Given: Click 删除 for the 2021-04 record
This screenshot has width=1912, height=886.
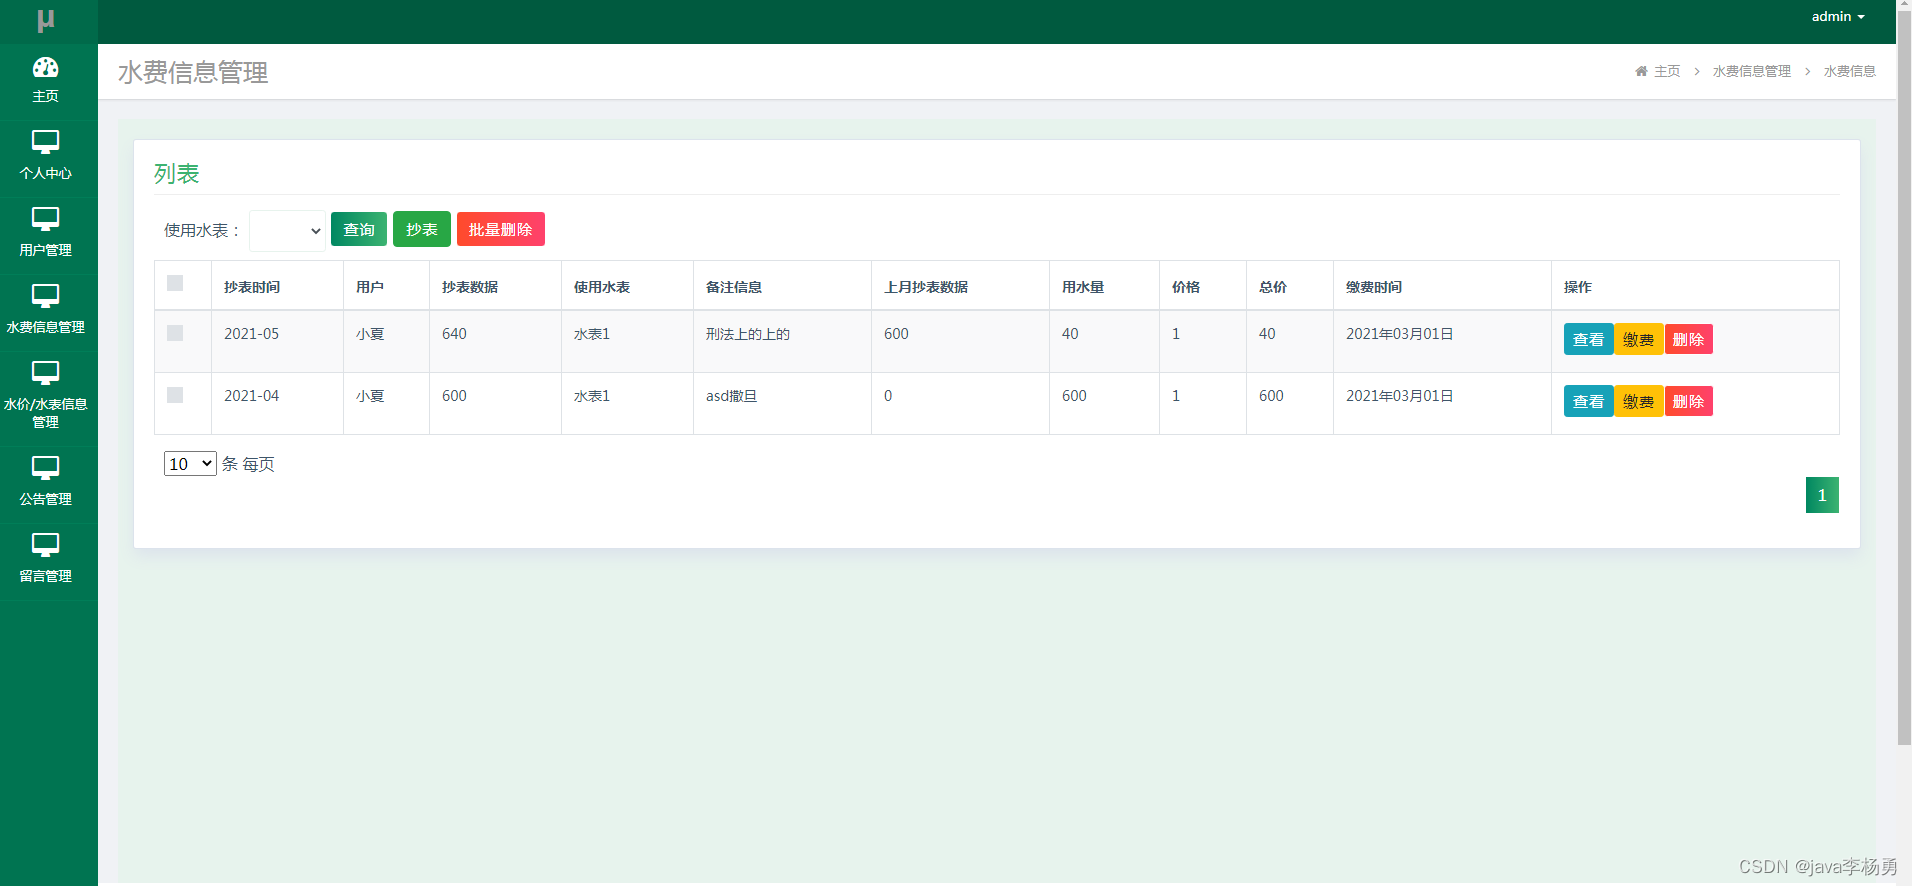Looking at the screenshot, I should click(x=1689, y=401).
